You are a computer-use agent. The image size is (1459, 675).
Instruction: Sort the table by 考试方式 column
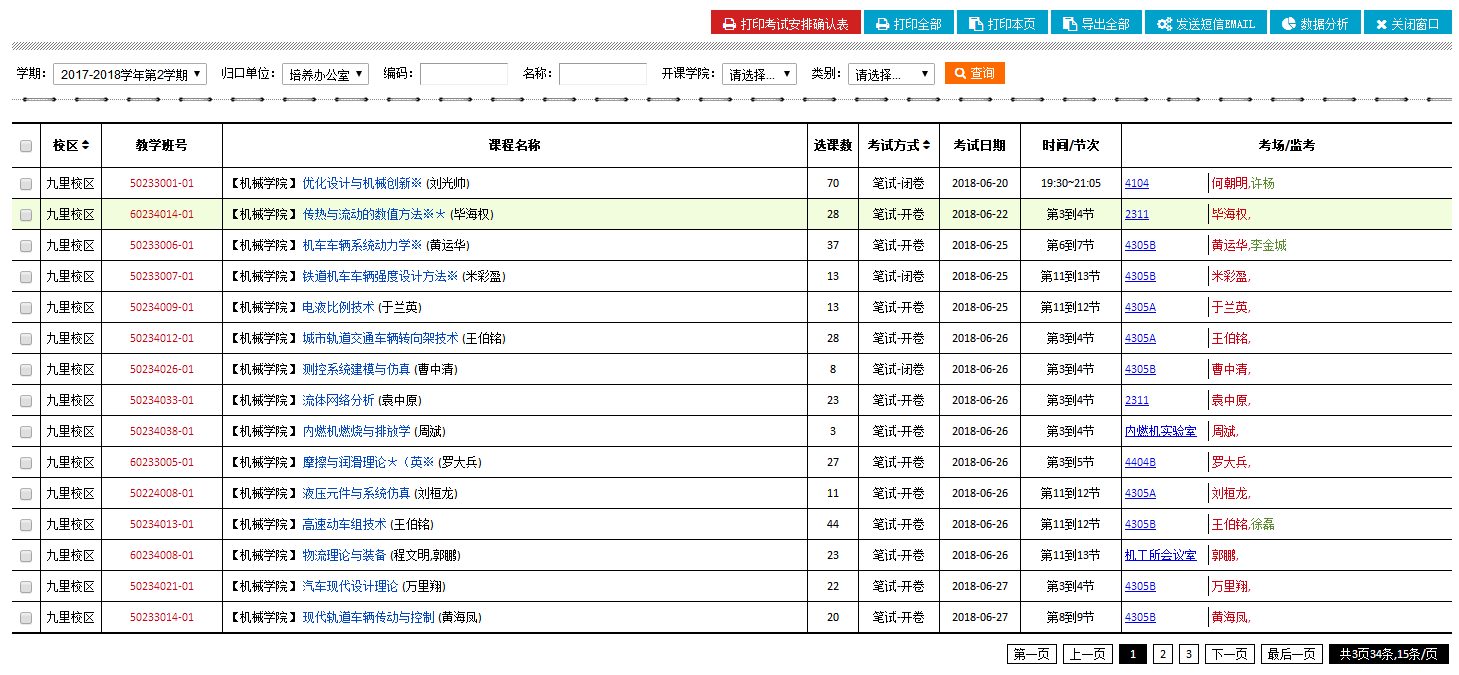898,145
